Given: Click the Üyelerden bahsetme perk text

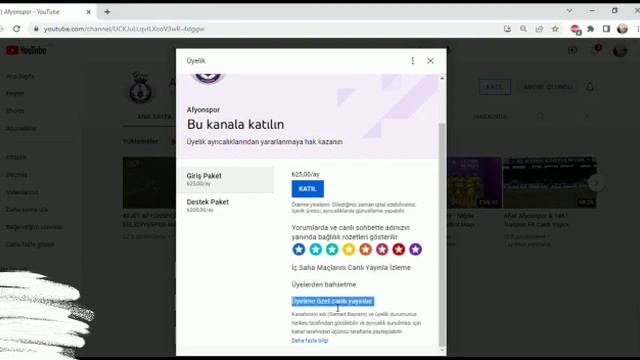Looking at the screenshot, I should tap(324, 284).
